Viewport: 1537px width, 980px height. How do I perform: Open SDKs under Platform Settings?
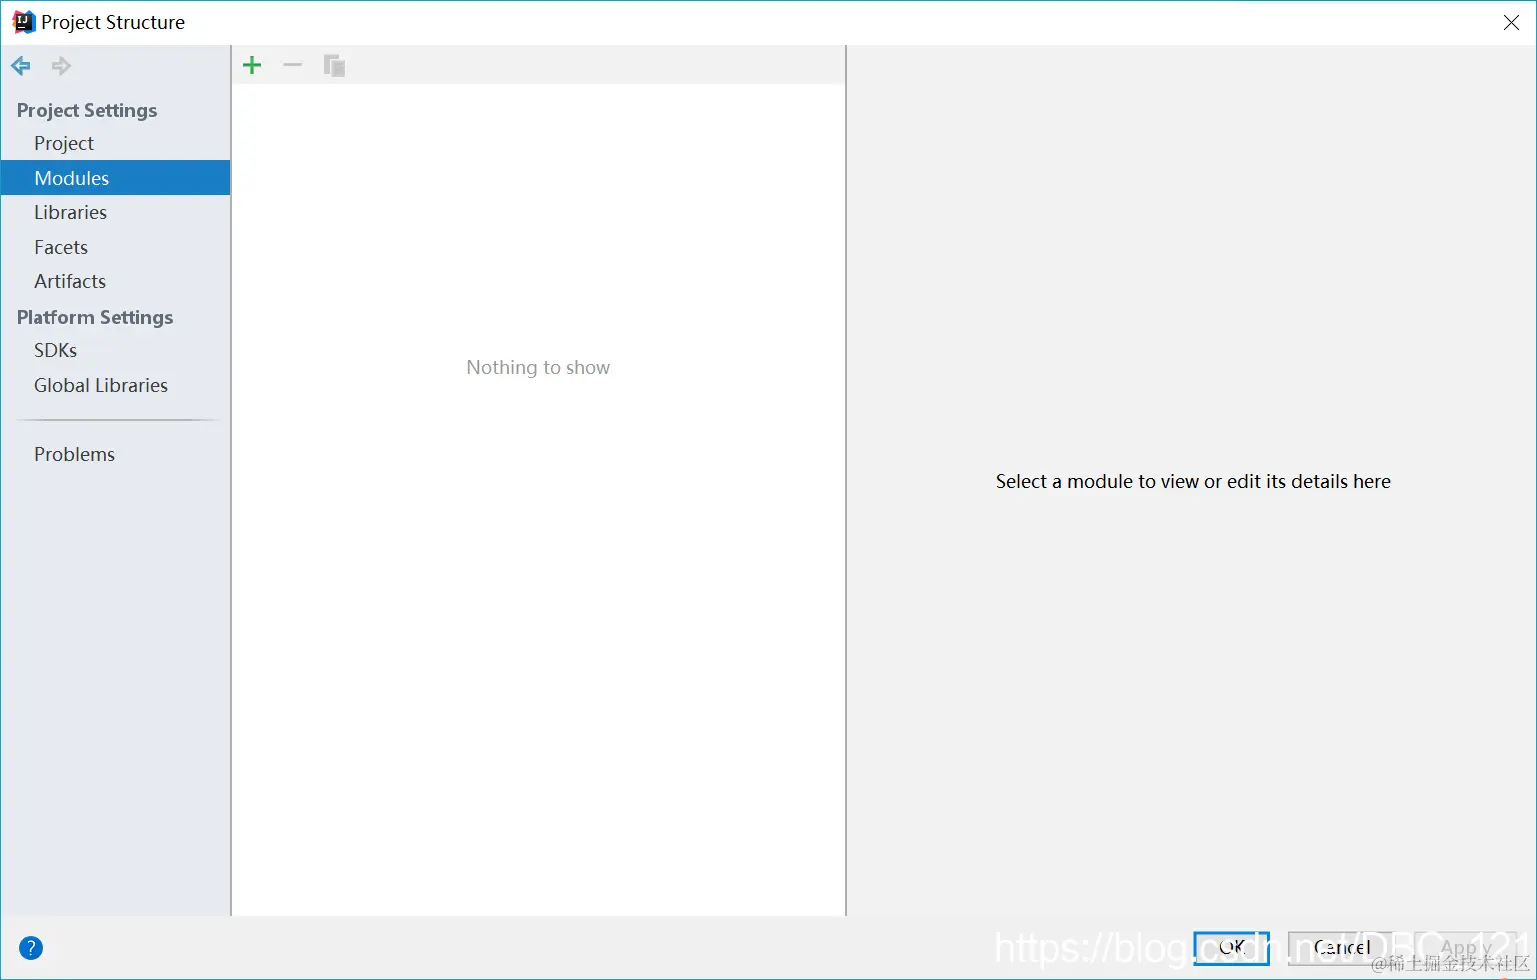tap(115, 350)
